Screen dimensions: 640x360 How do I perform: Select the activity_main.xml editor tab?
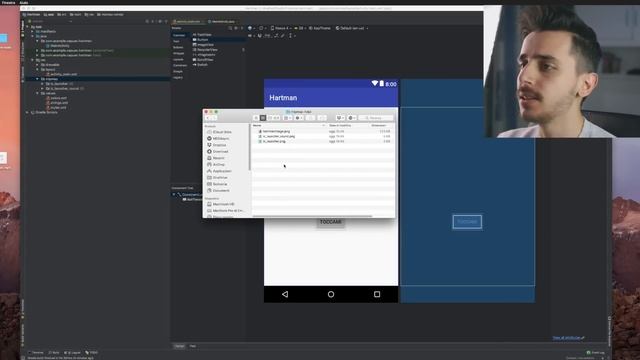(x=187, y=21)
